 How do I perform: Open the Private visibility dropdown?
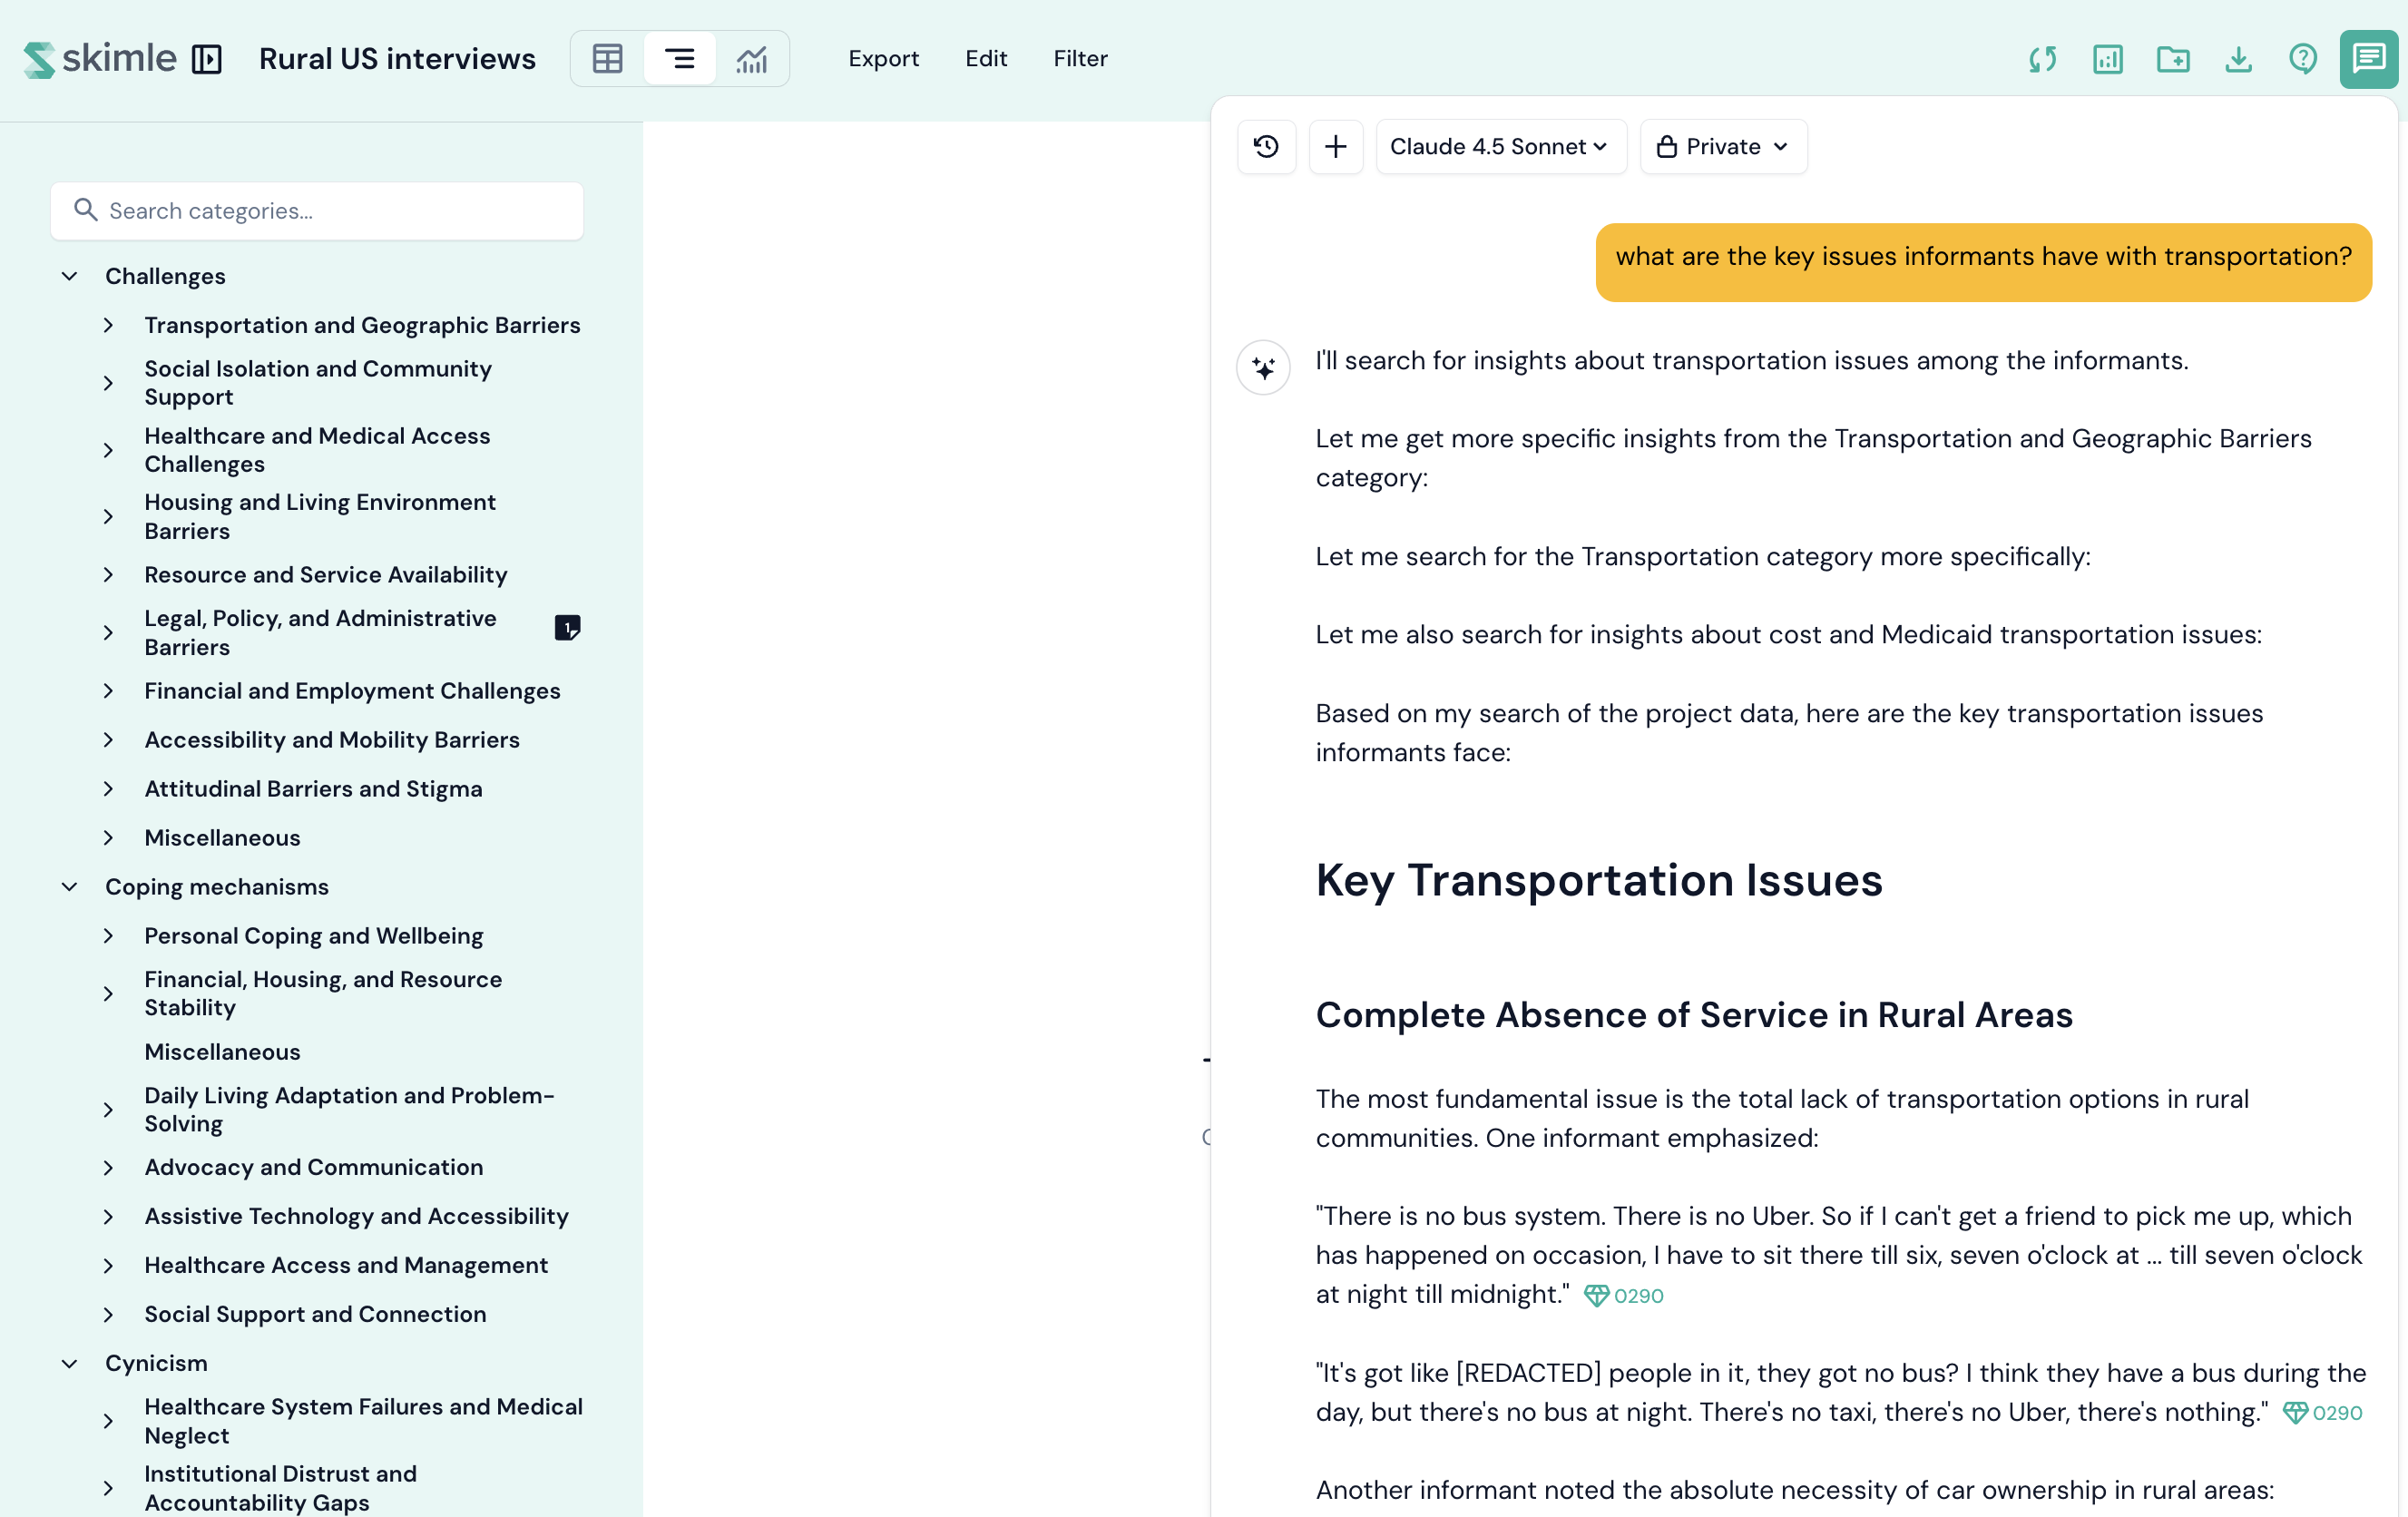(1722, 147)
